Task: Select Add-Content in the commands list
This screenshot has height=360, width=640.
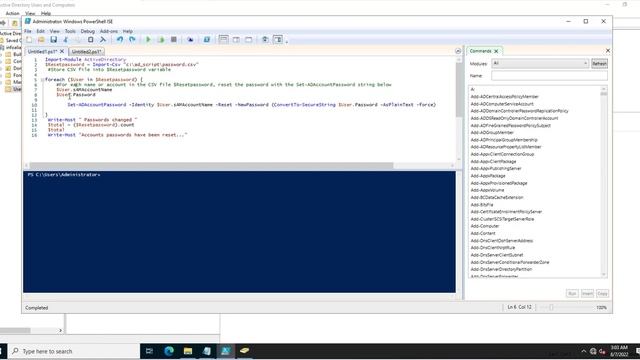Action: pyautogui.click(x=483, y=233)
